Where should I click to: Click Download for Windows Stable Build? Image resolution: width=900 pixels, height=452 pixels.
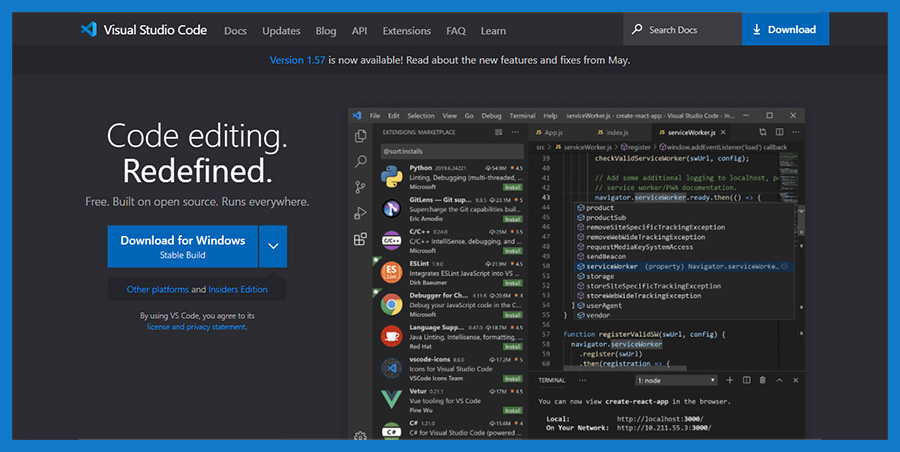(x=183, y=246)
